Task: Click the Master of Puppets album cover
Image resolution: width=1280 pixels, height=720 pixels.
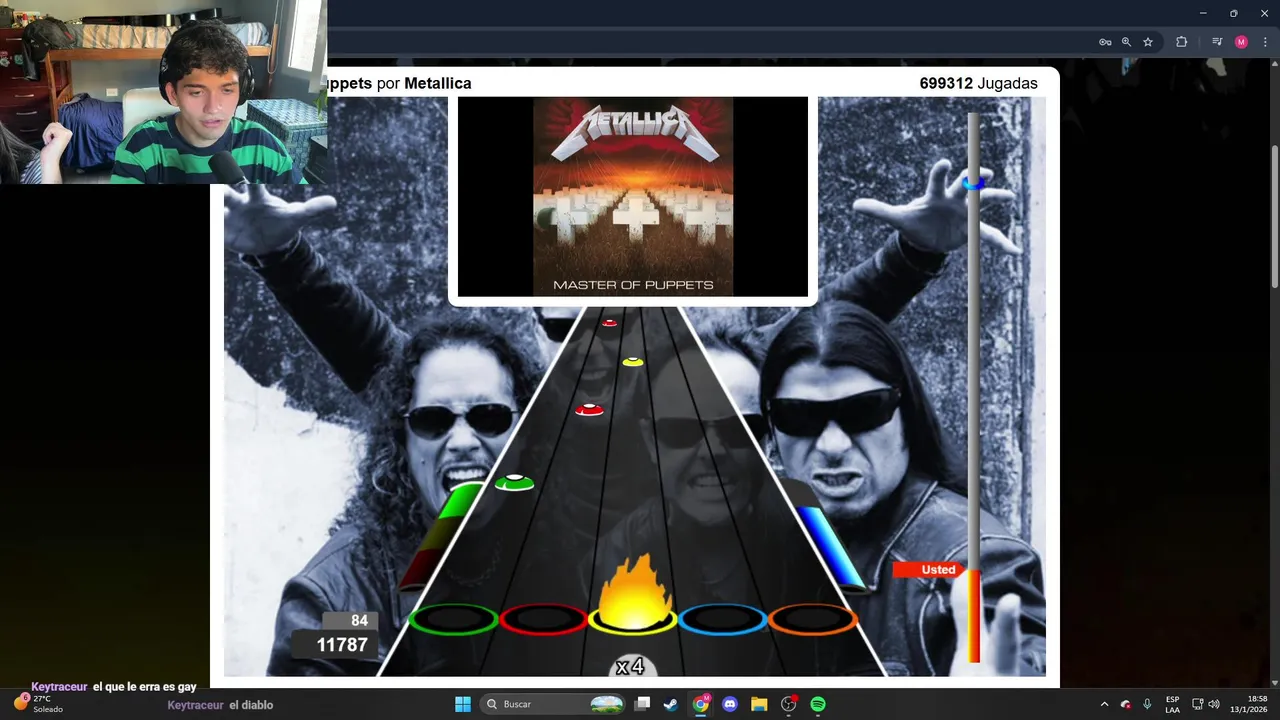Action: 633,196
